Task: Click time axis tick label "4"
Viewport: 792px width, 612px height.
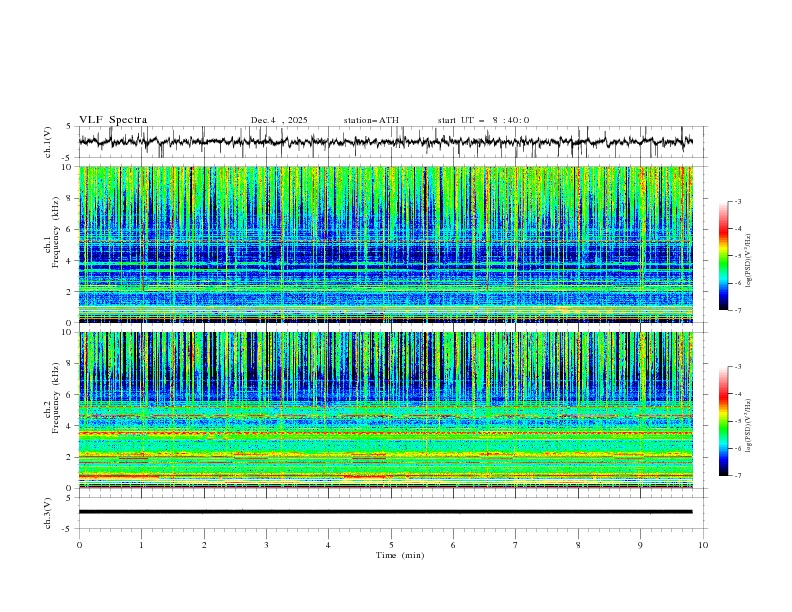Action: coord(328,545)
